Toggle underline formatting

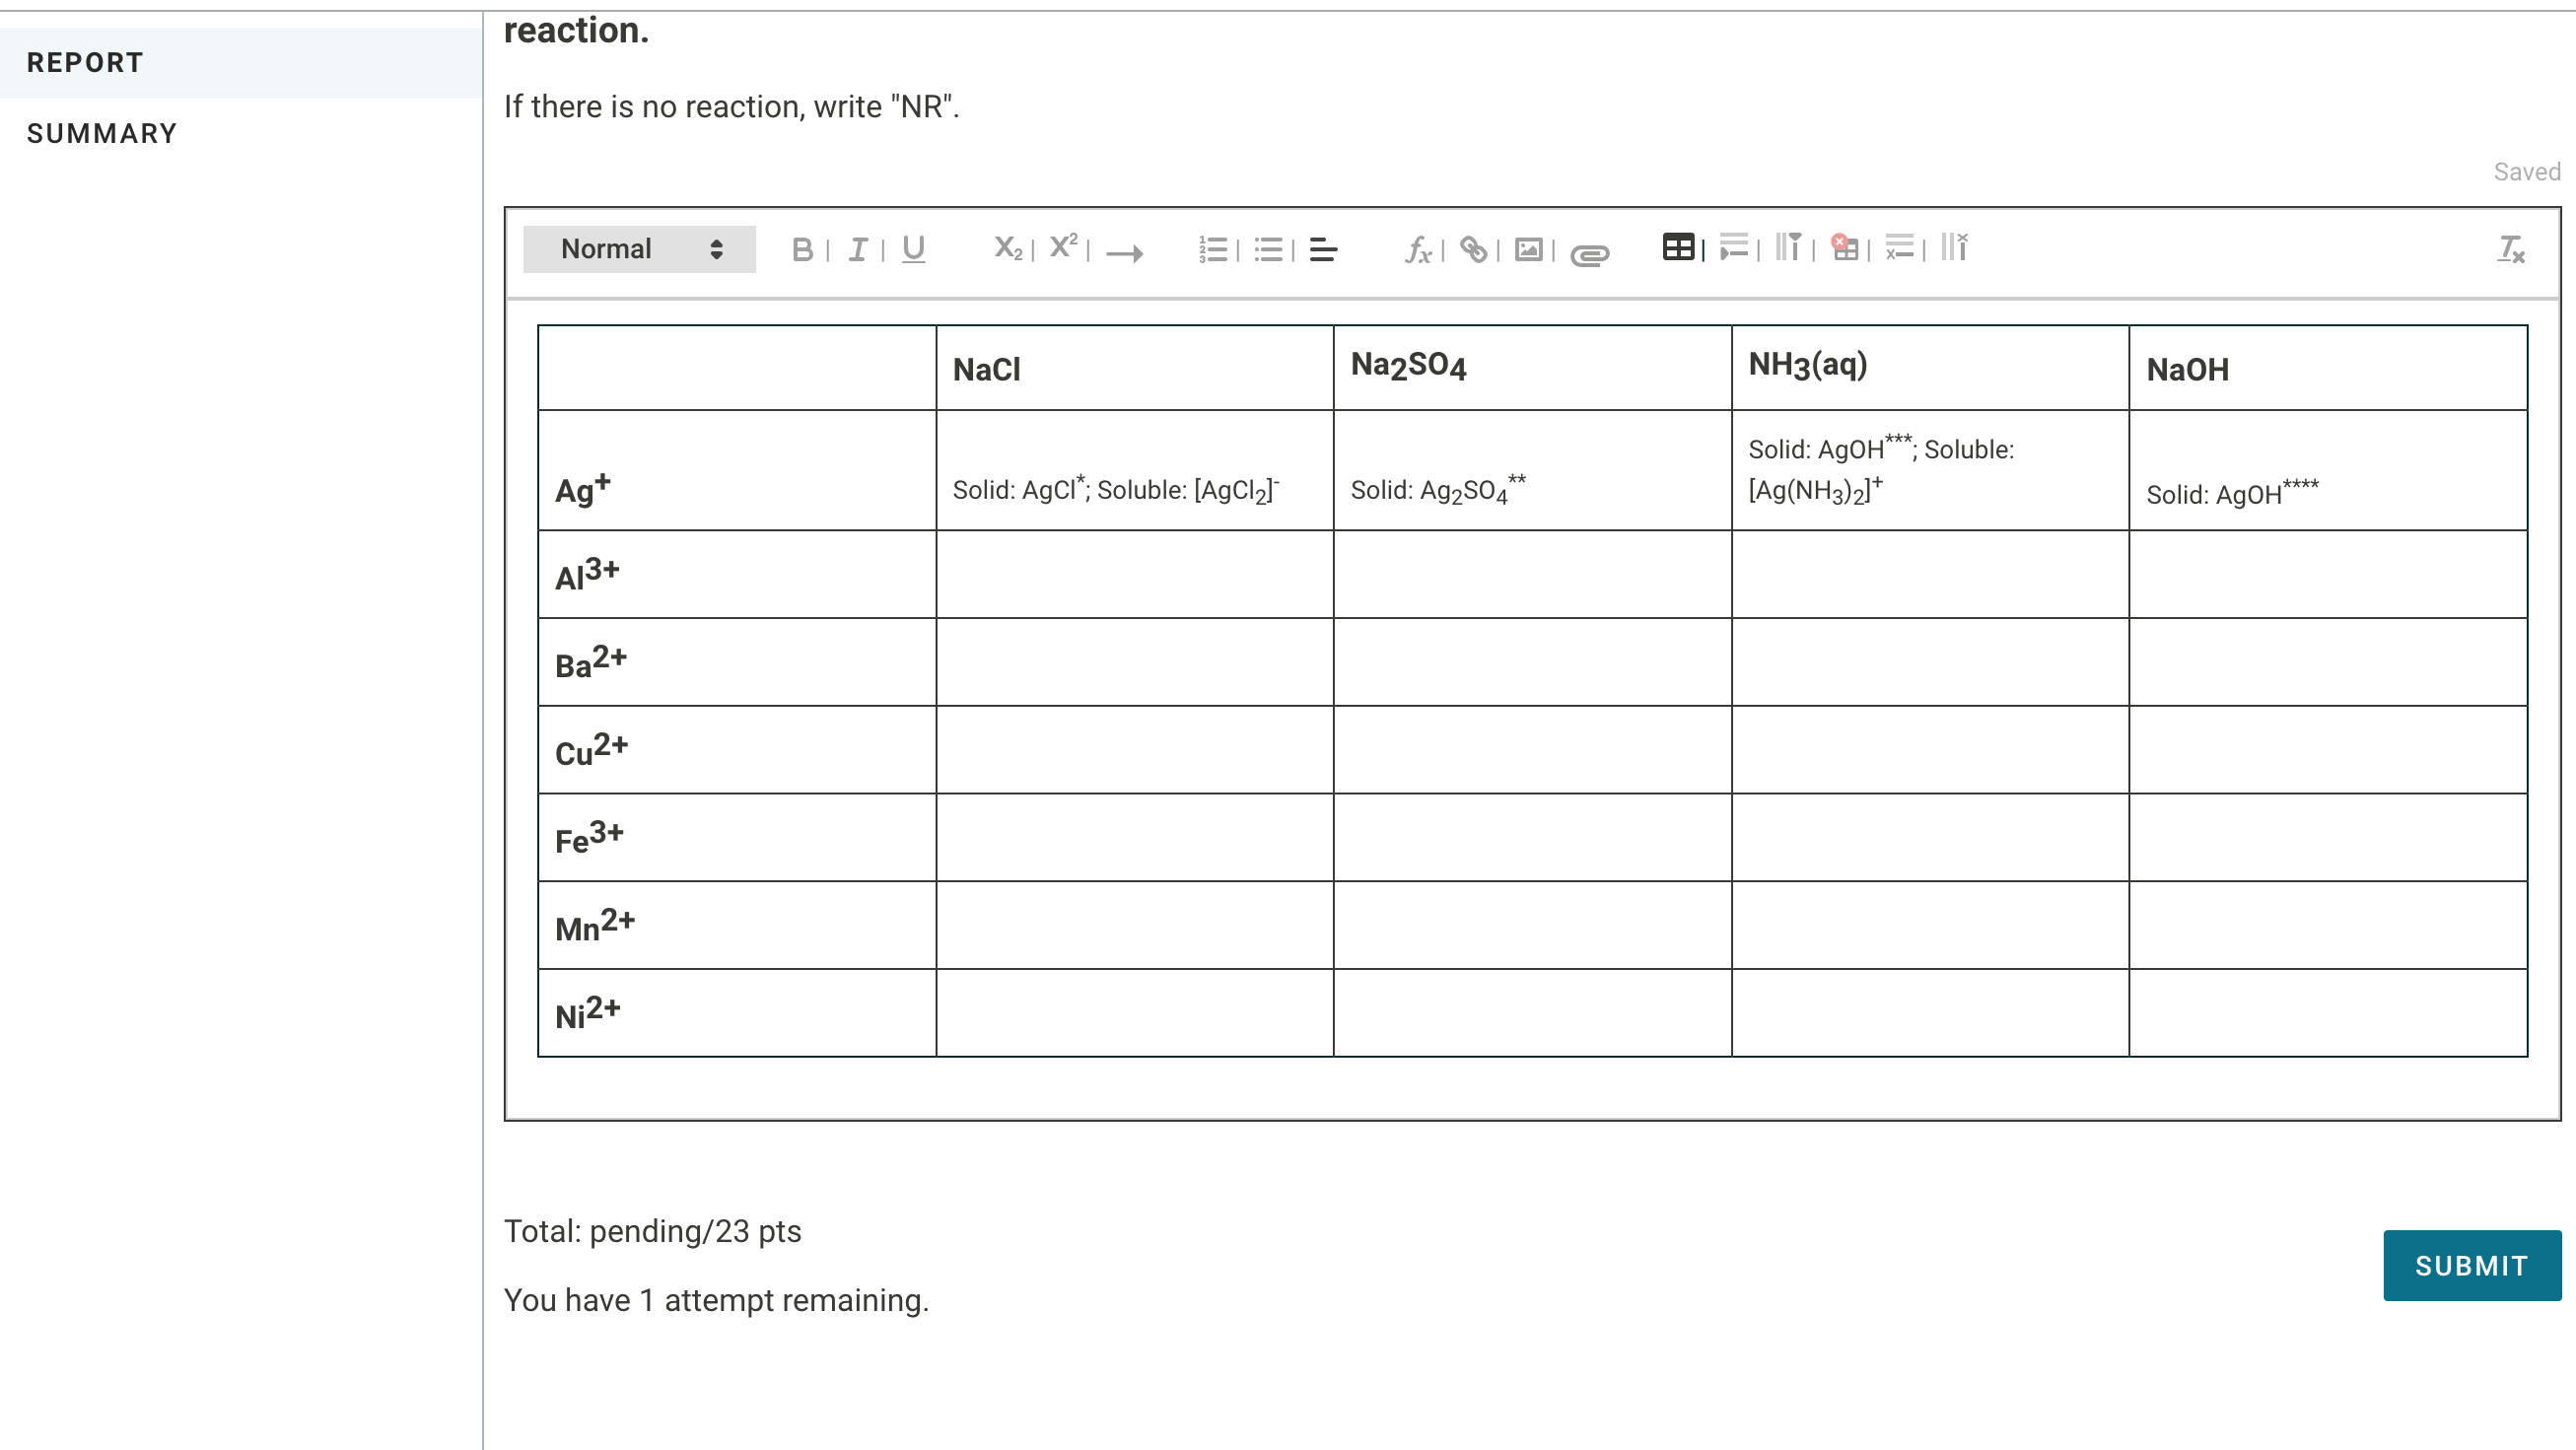[x=912, y=249]
